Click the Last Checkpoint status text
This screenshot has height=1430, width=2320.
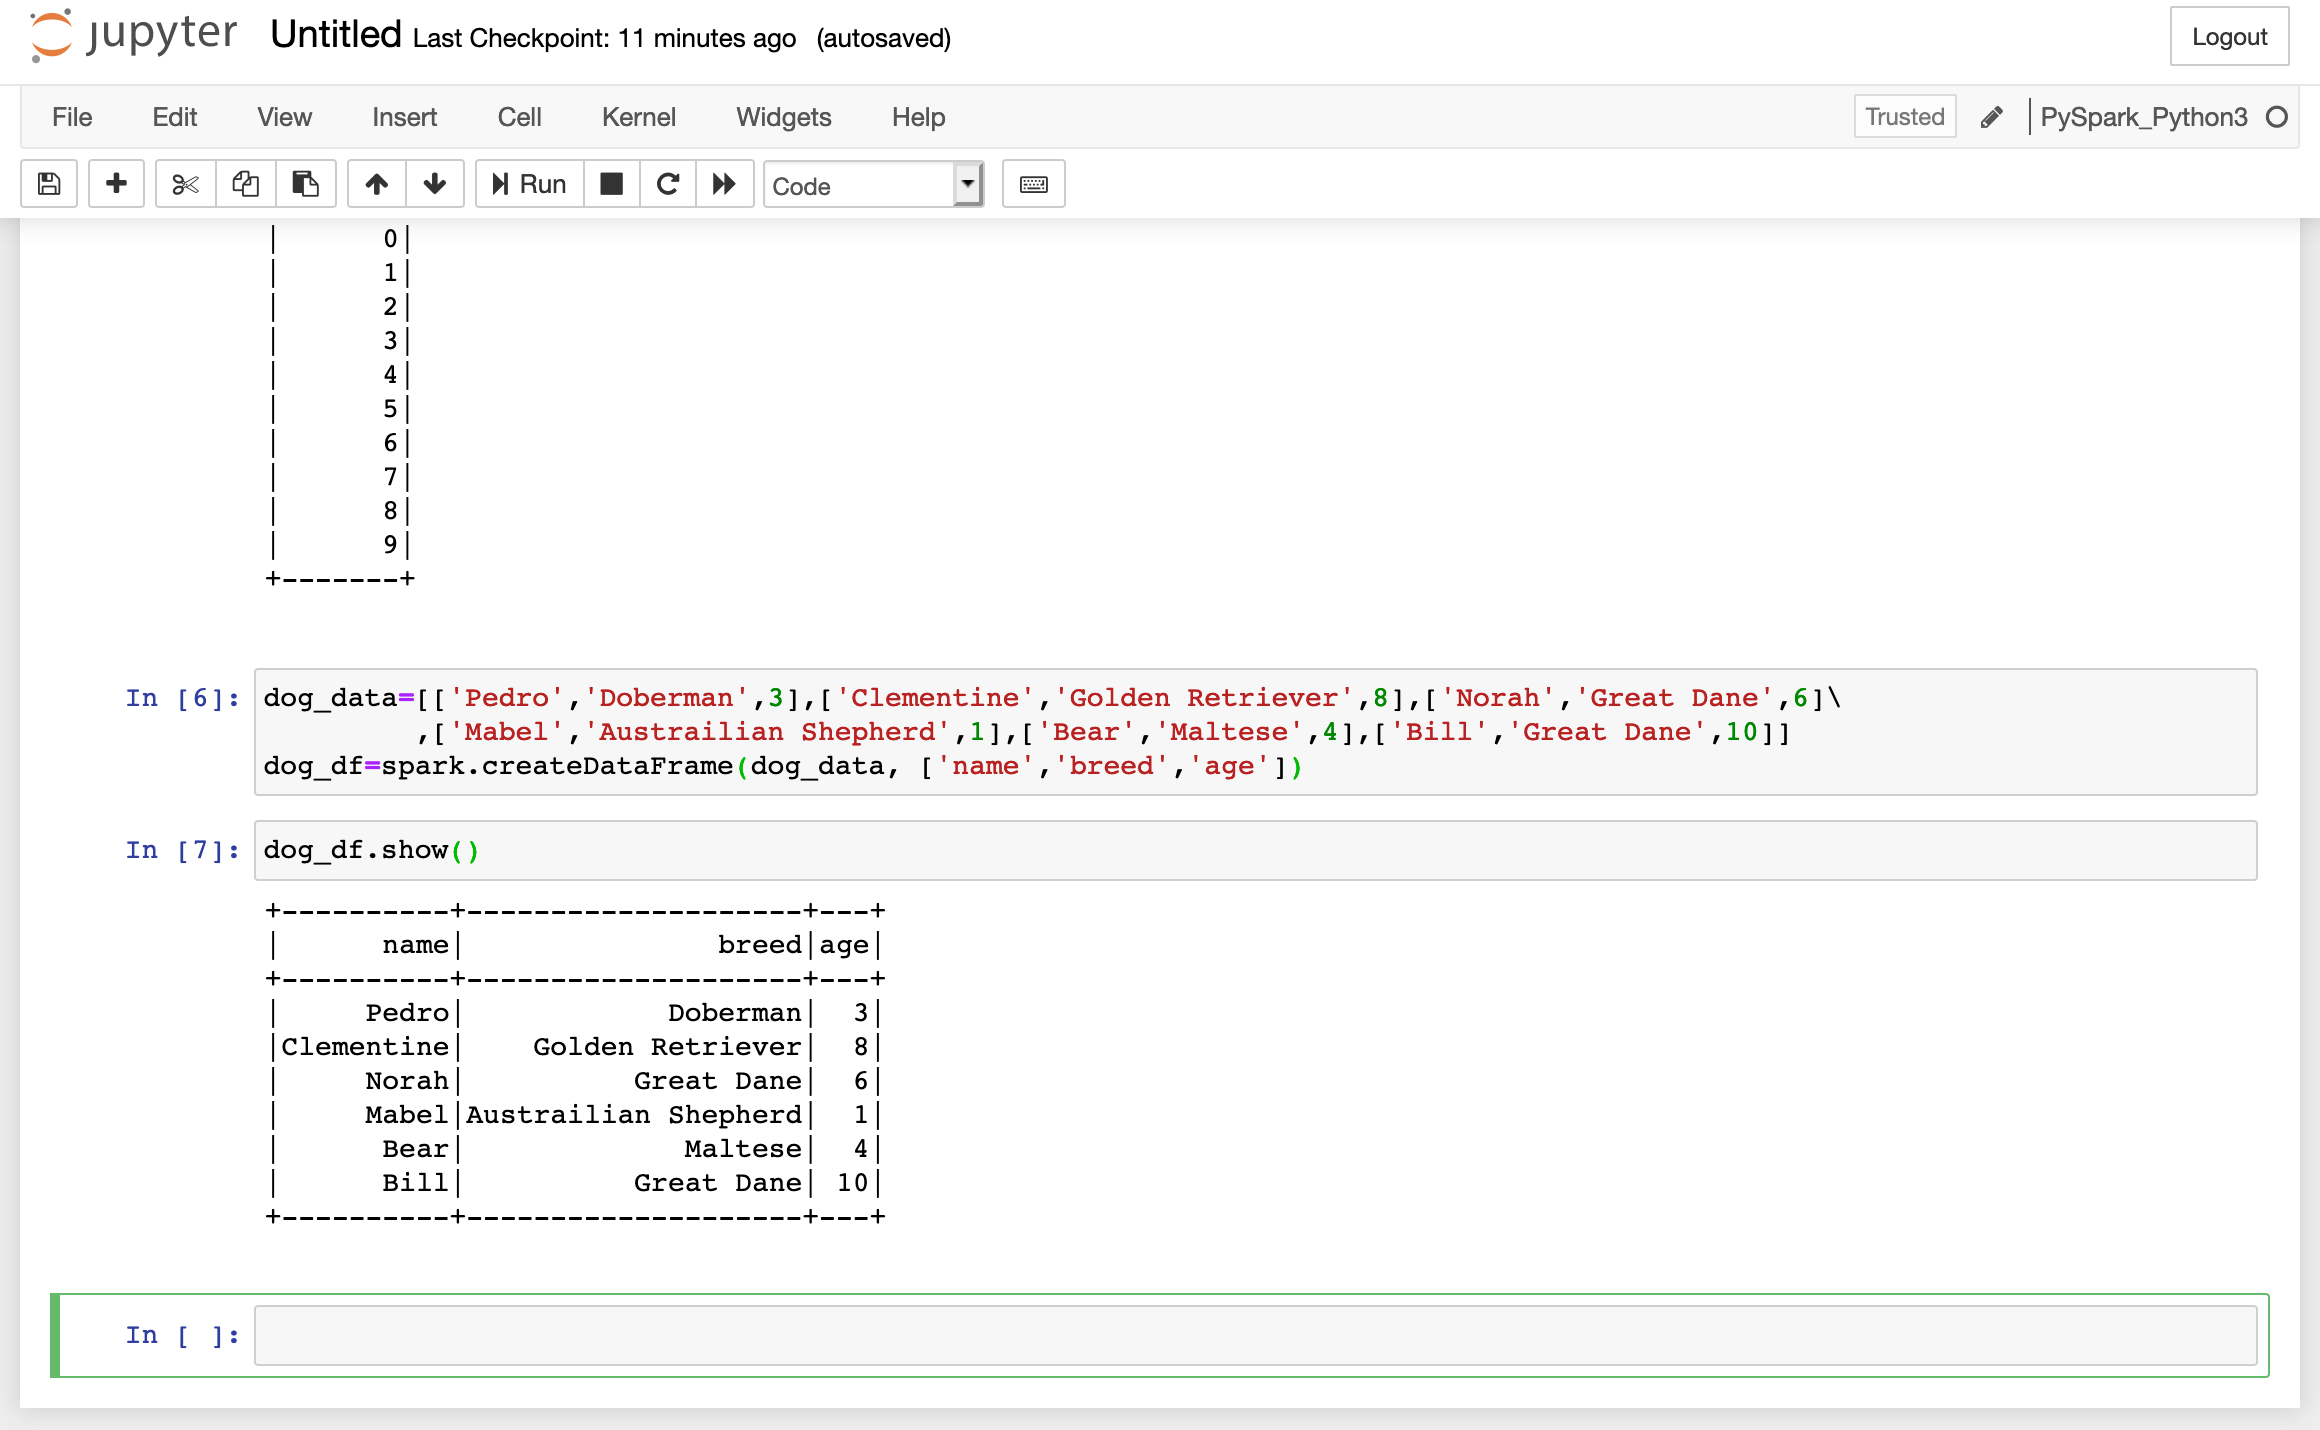coord(604,39)
